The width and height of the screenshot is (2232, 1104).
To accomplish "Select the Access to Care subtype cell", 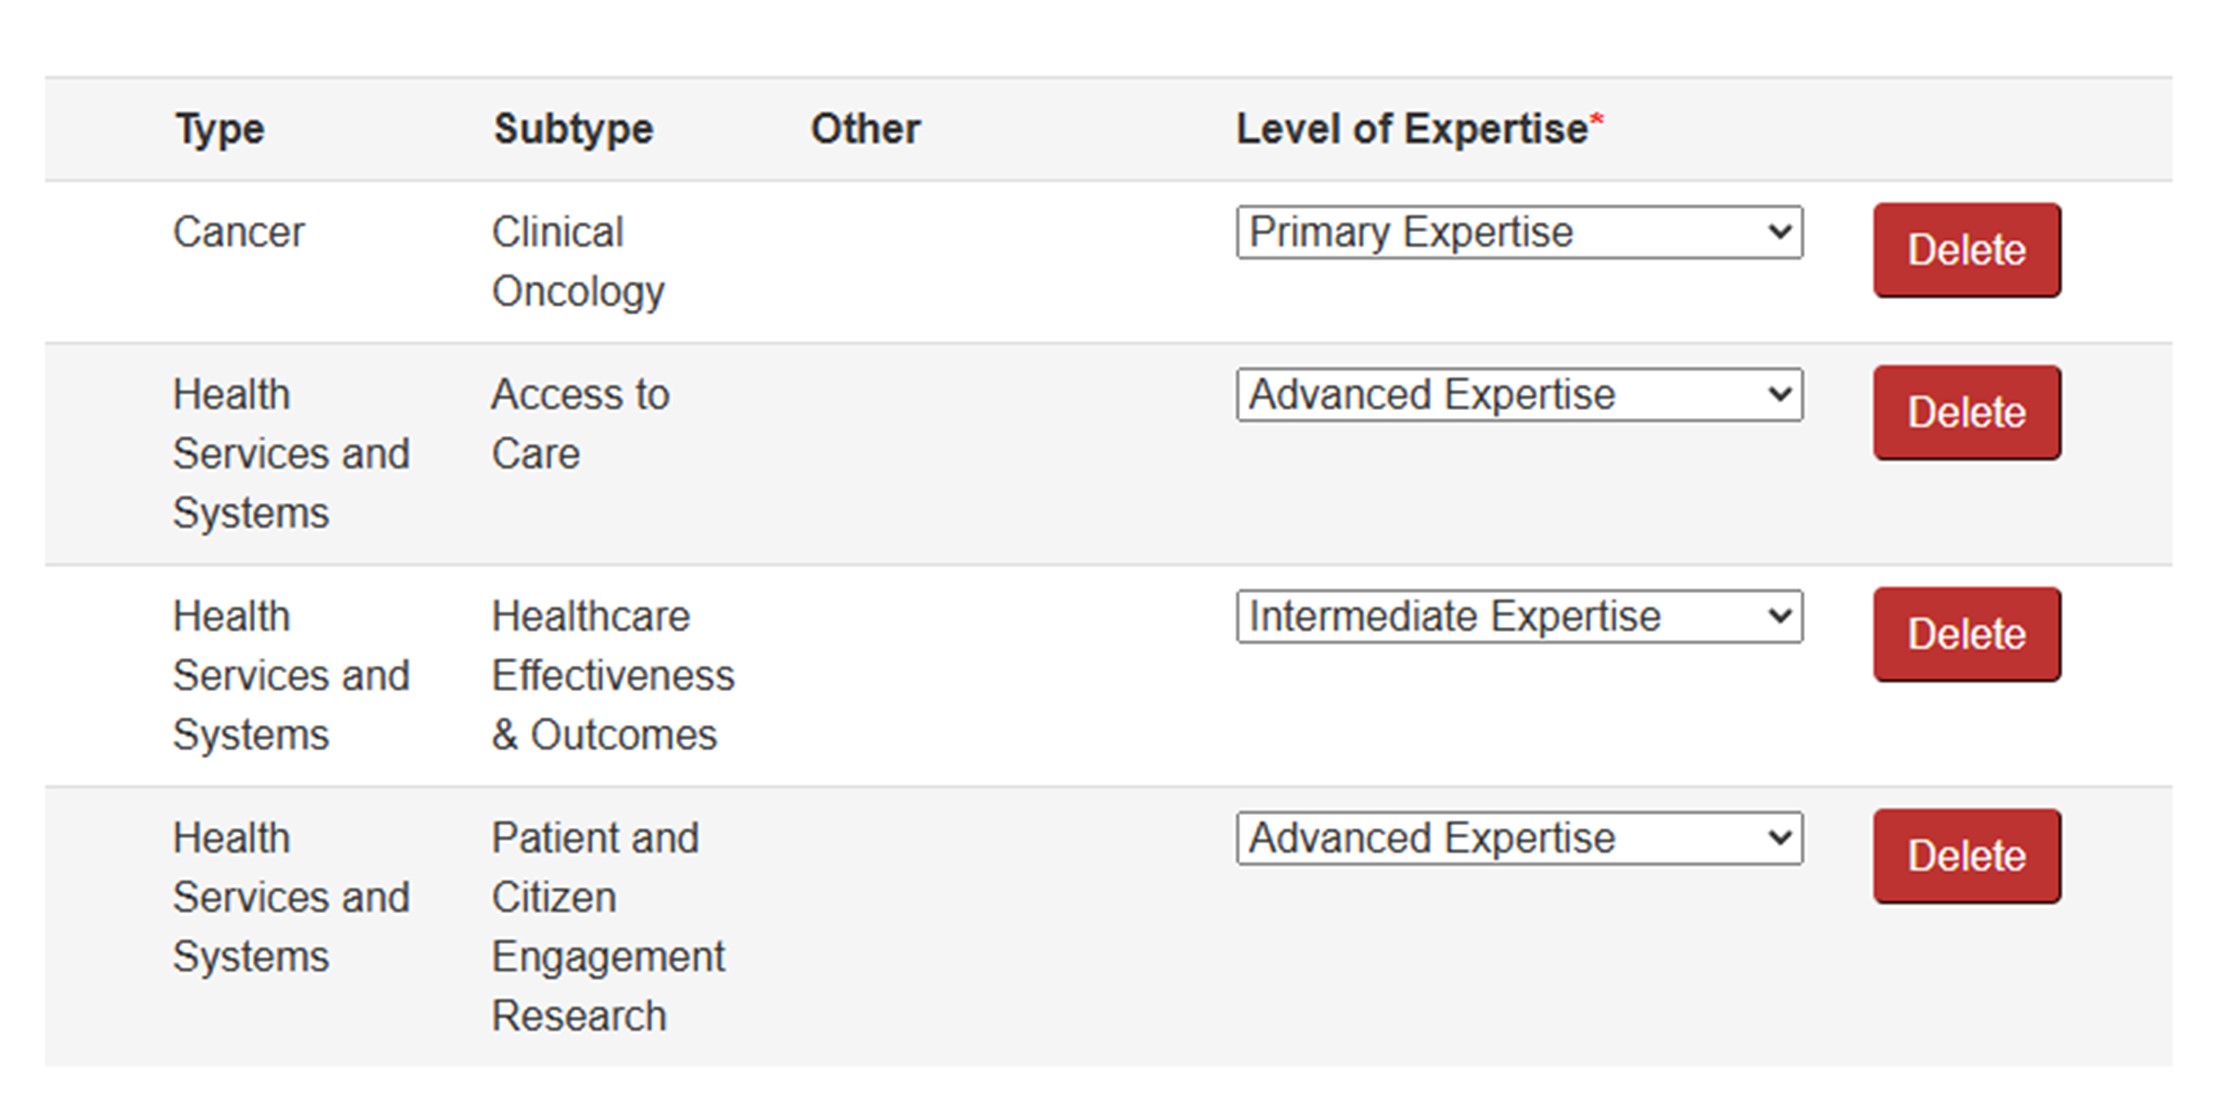I will click(x=579, y=424).
